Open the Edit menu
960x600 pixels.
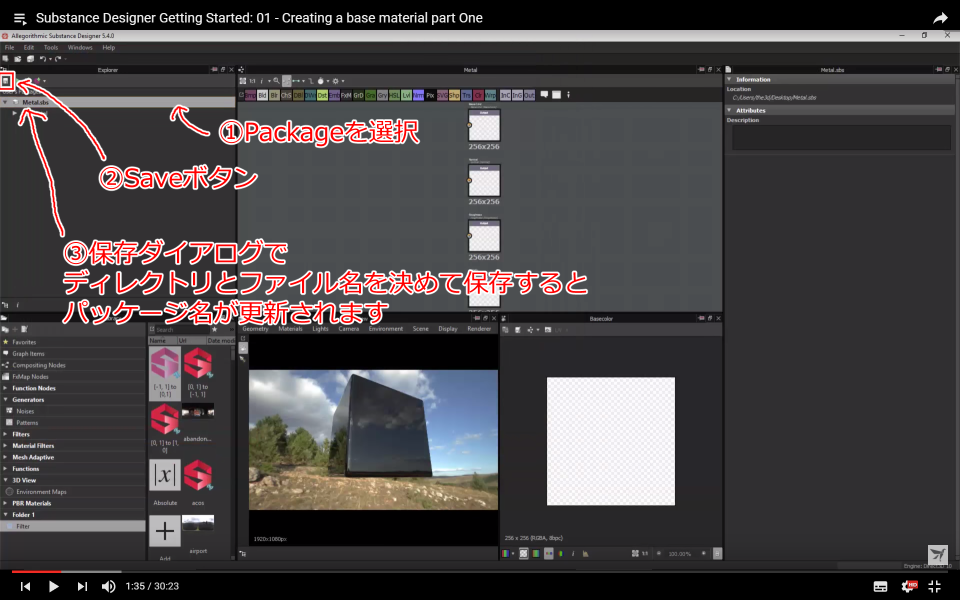tap(29, 47)
